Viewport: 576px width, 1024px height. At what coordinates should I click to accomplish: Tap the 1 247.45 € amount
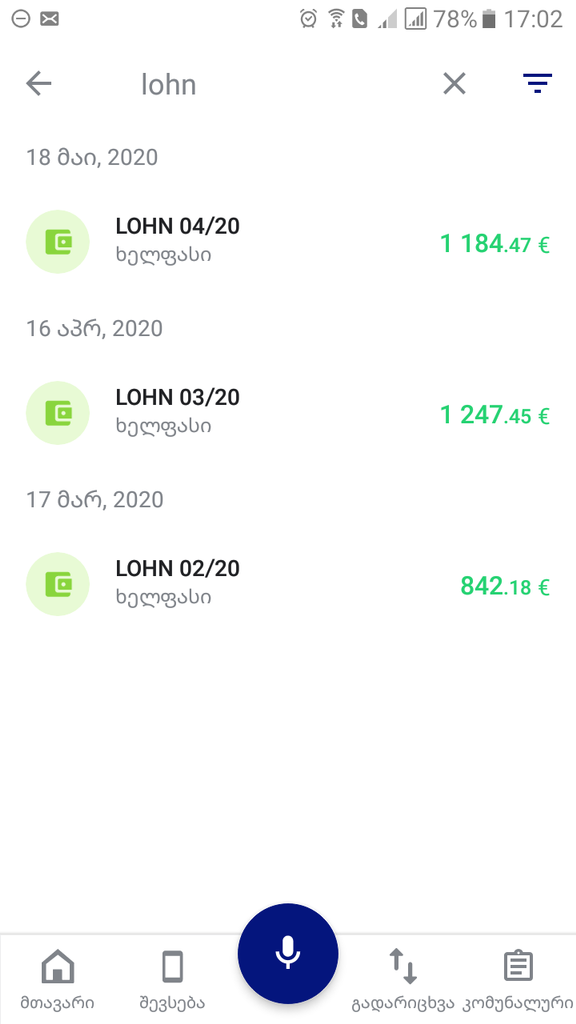coord(495,415)
